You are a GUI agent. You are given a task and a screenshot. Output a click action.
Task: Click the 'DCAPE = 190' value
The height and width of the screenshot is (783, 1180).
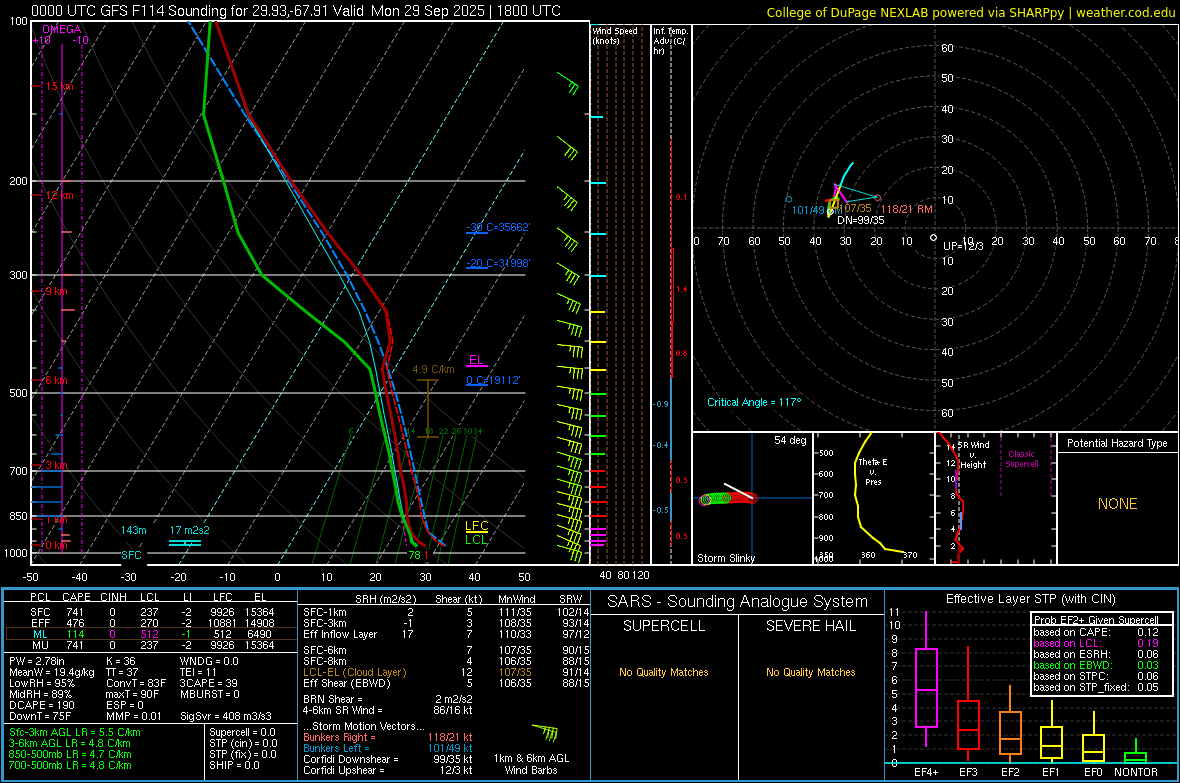coord(41,705)
